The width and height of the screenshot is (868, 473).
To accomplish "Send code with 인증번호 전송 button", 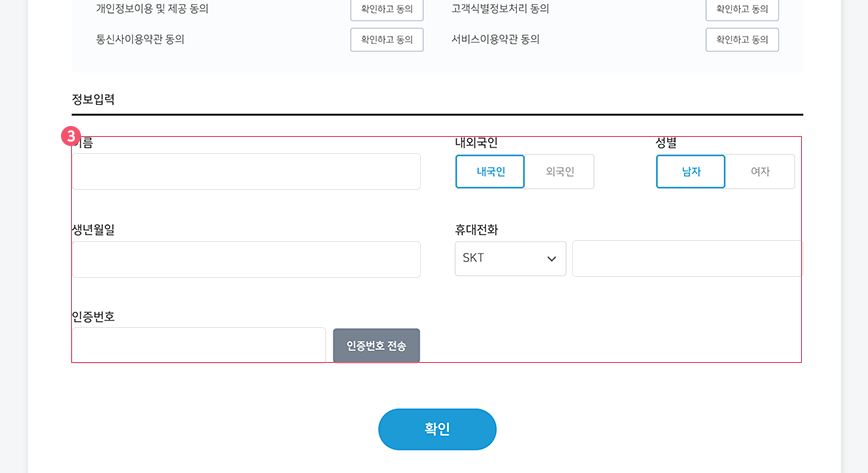I will [376, 346].
